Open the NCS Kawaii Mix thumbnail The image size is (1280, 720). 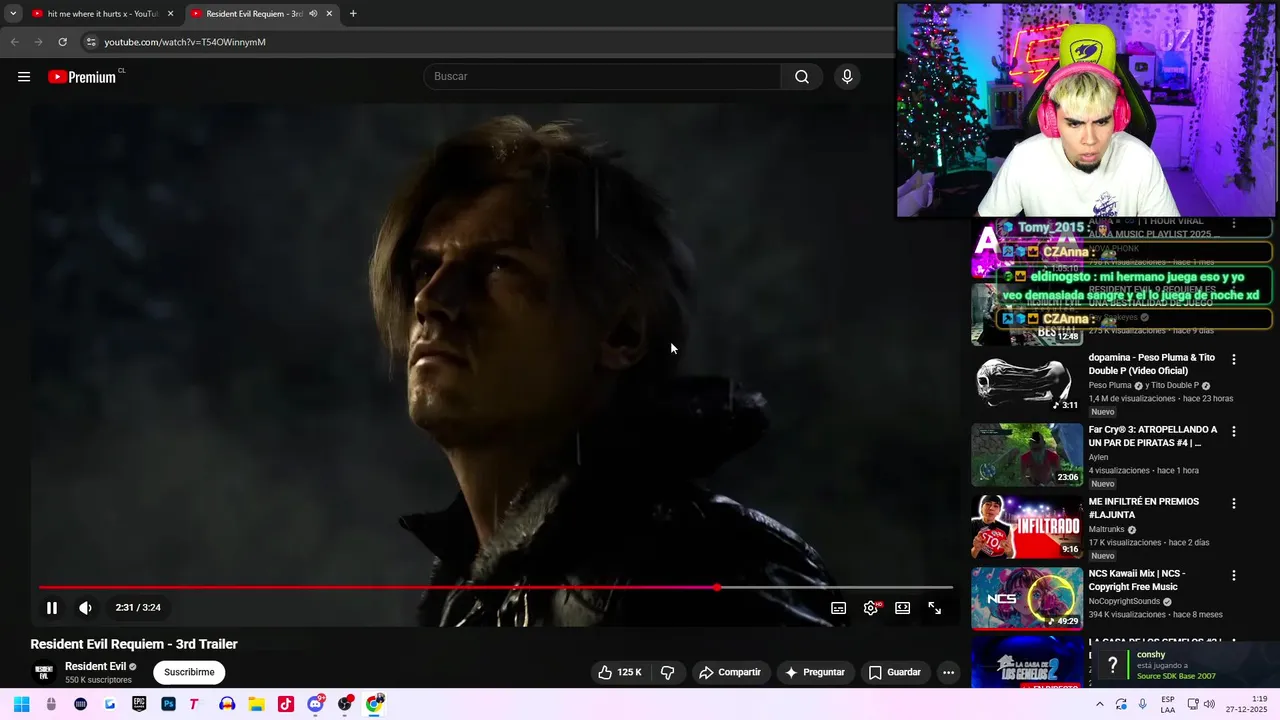pyautogui.click(x=1027, y=598)
